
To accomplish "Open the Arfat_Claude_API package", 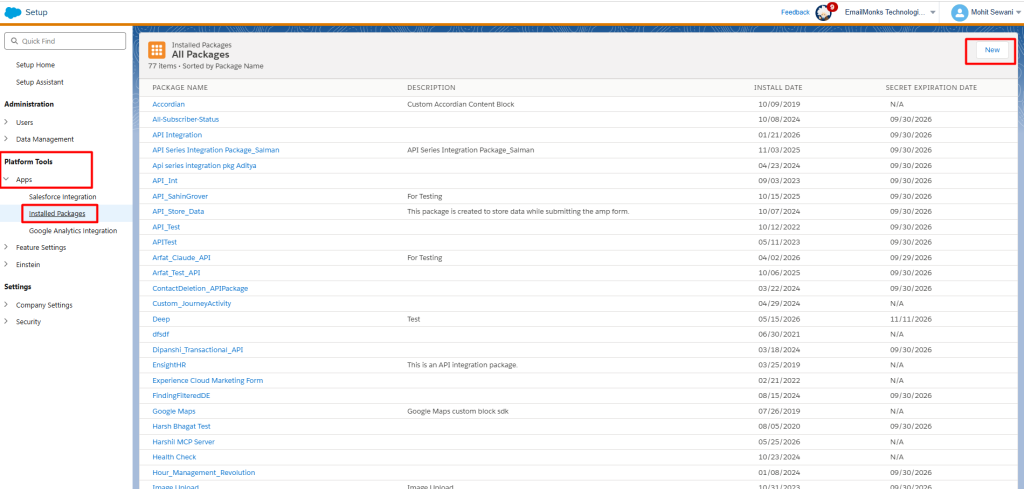I will [x=182, y=258].
